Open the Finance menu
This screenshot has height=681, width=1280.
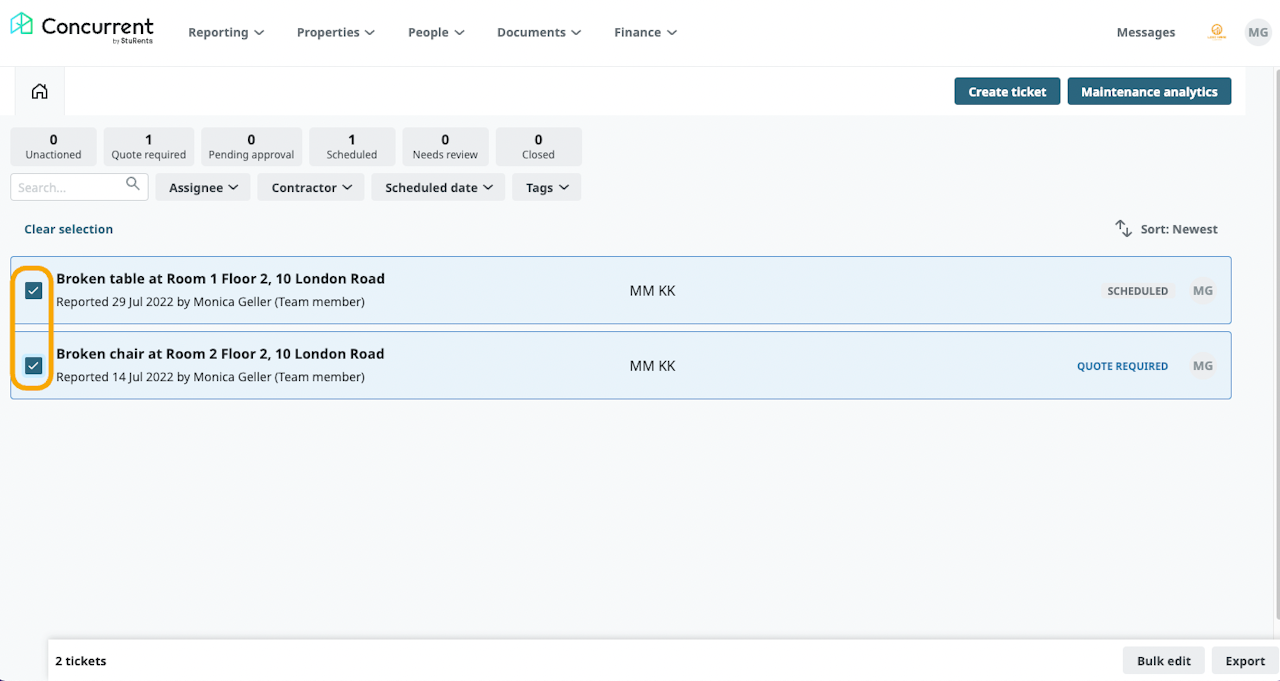click(645, 33)
